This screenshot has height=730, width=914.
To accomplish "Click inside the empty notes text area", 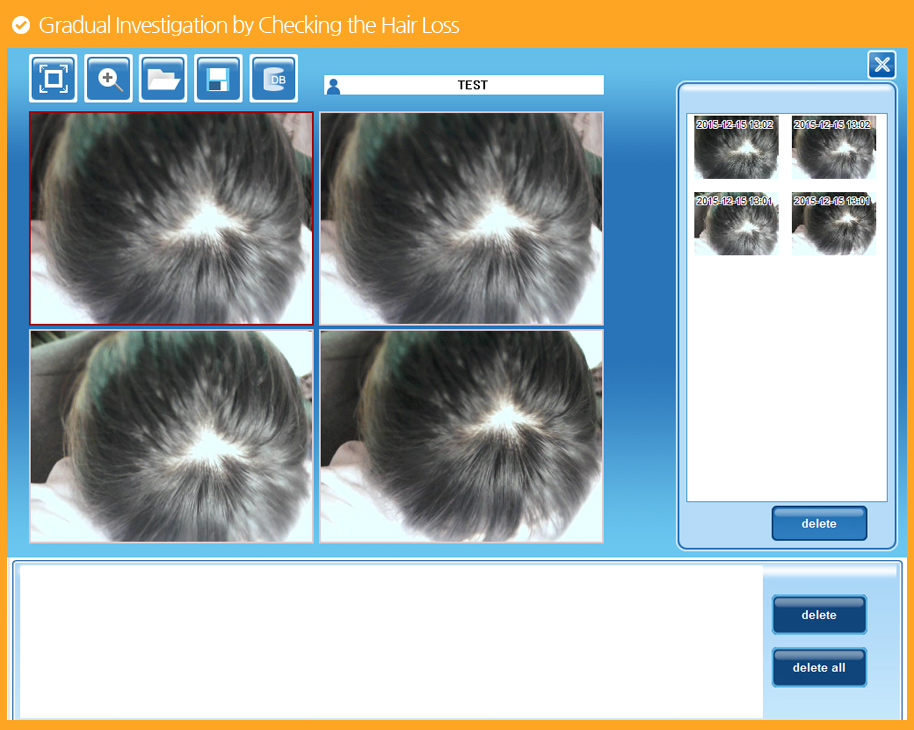I will 390,640.
